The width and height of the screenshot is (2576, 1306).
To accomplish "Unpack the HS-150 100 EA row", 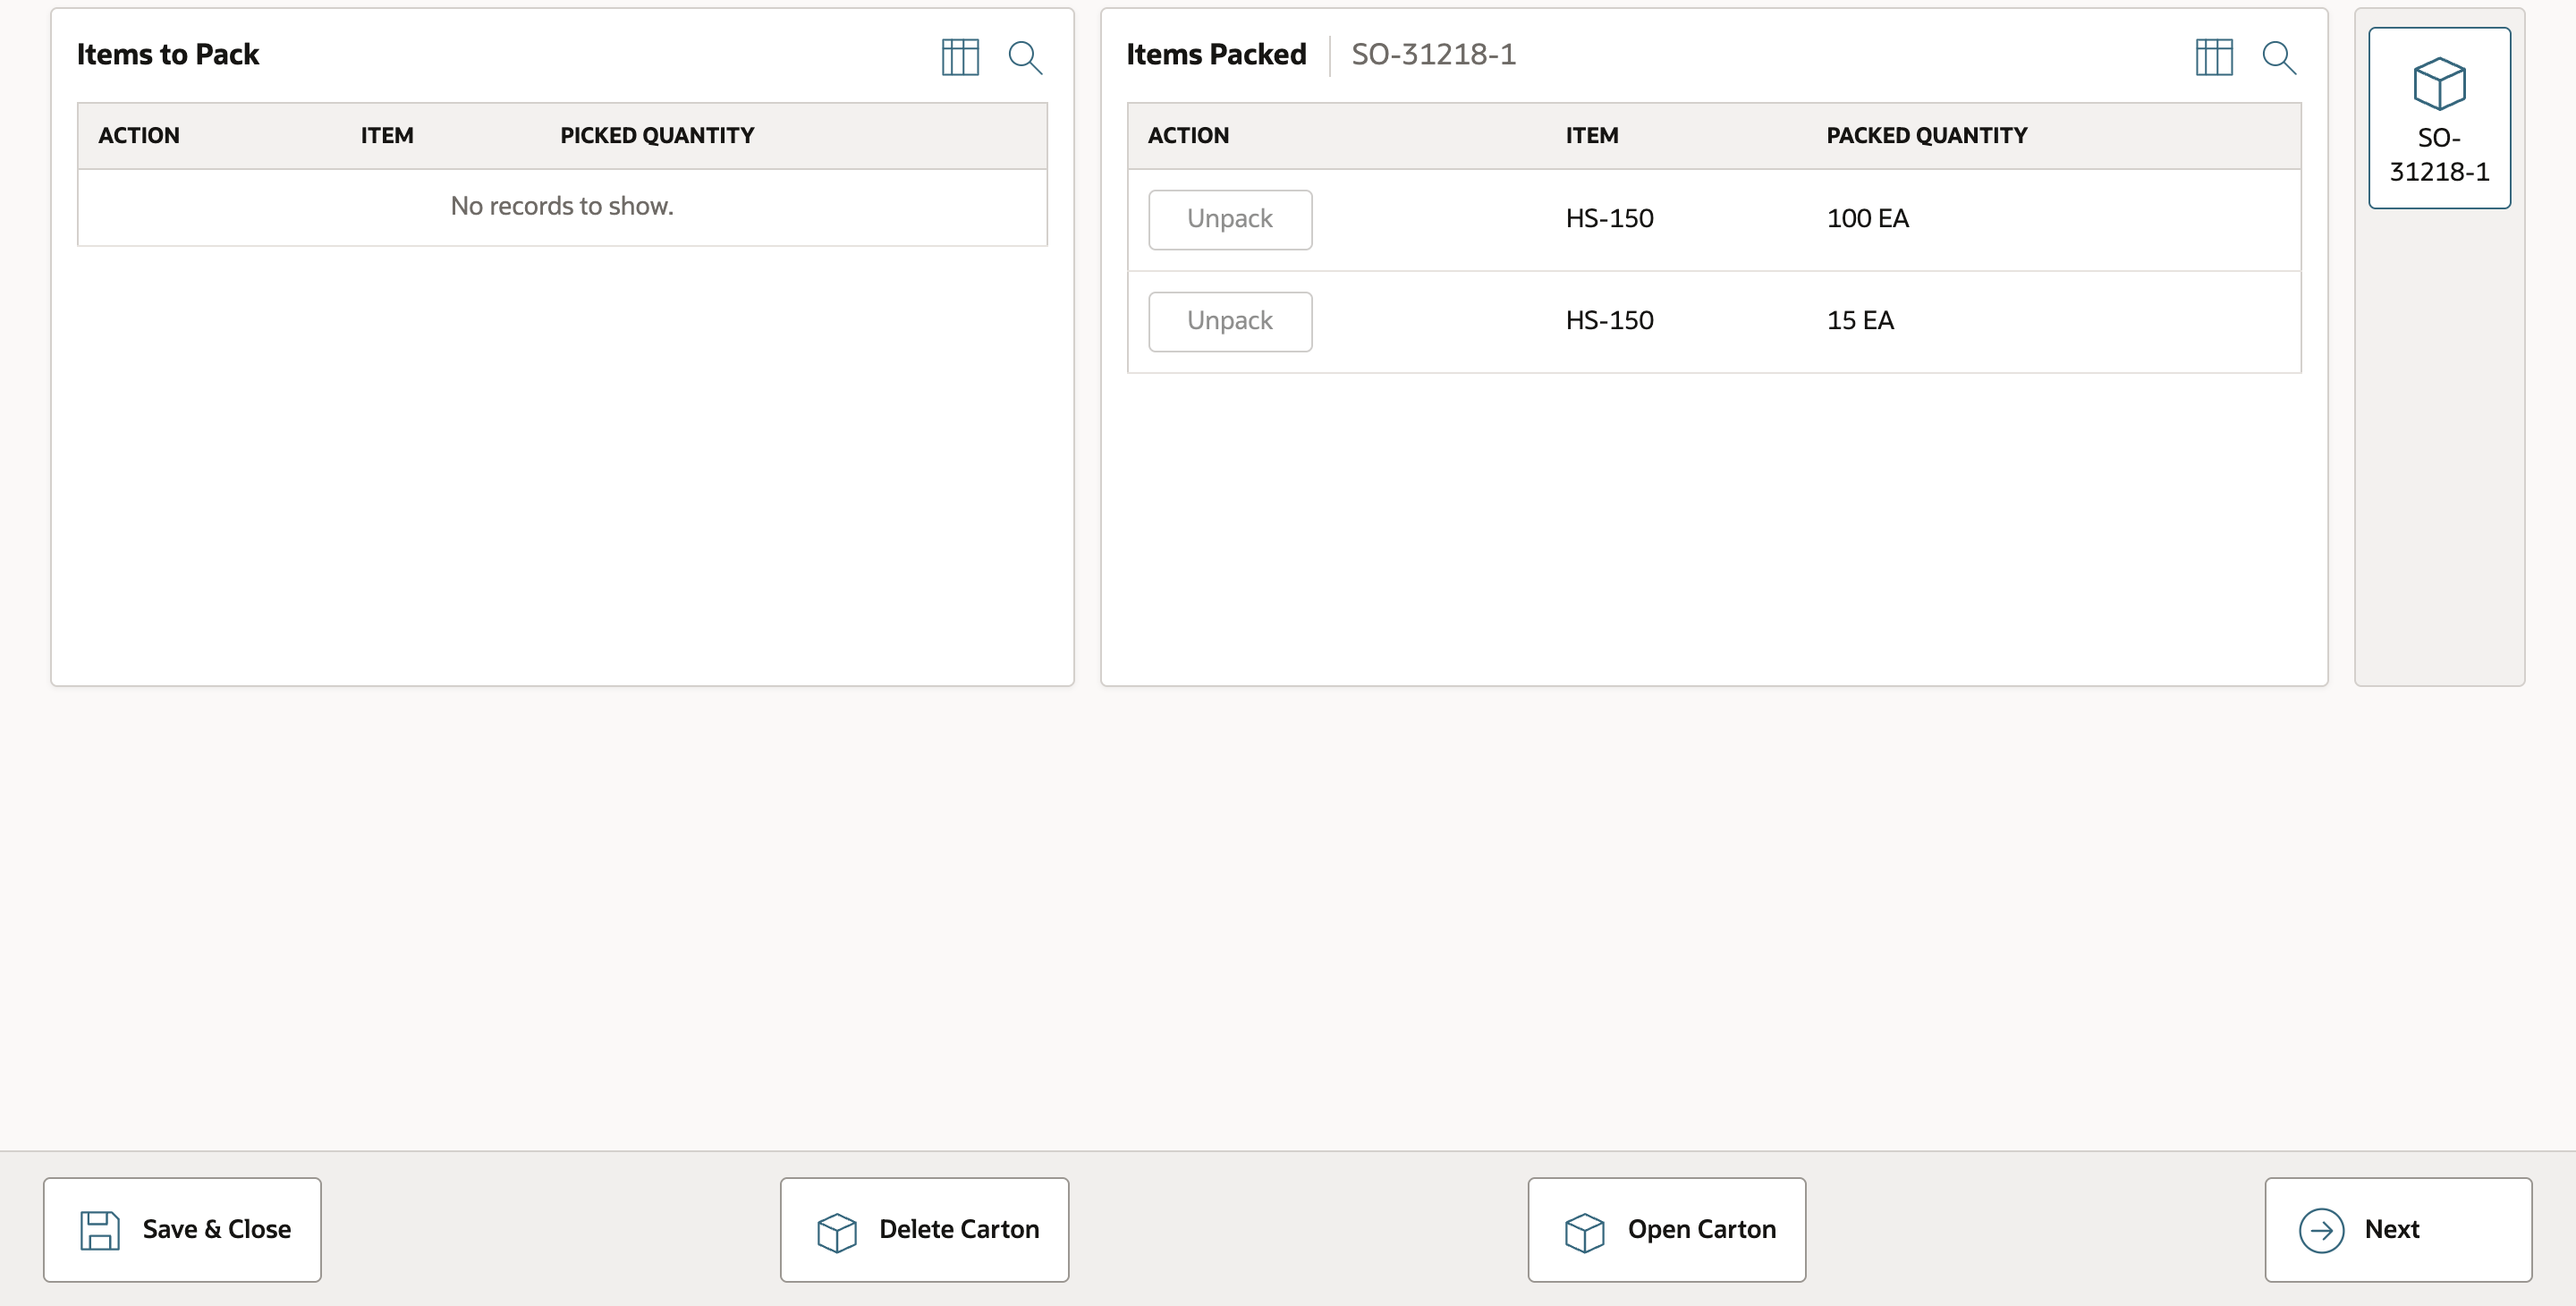I will pos(1230,219).
